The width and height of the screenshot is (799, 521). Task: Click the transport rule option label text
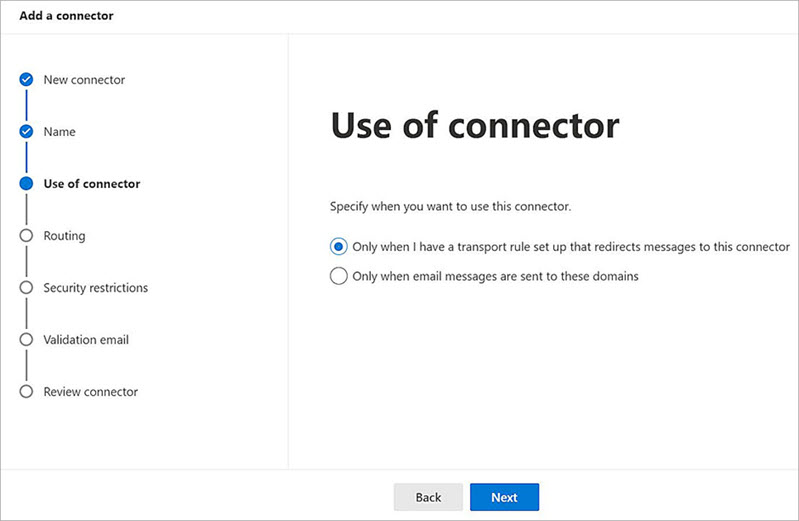571,247
